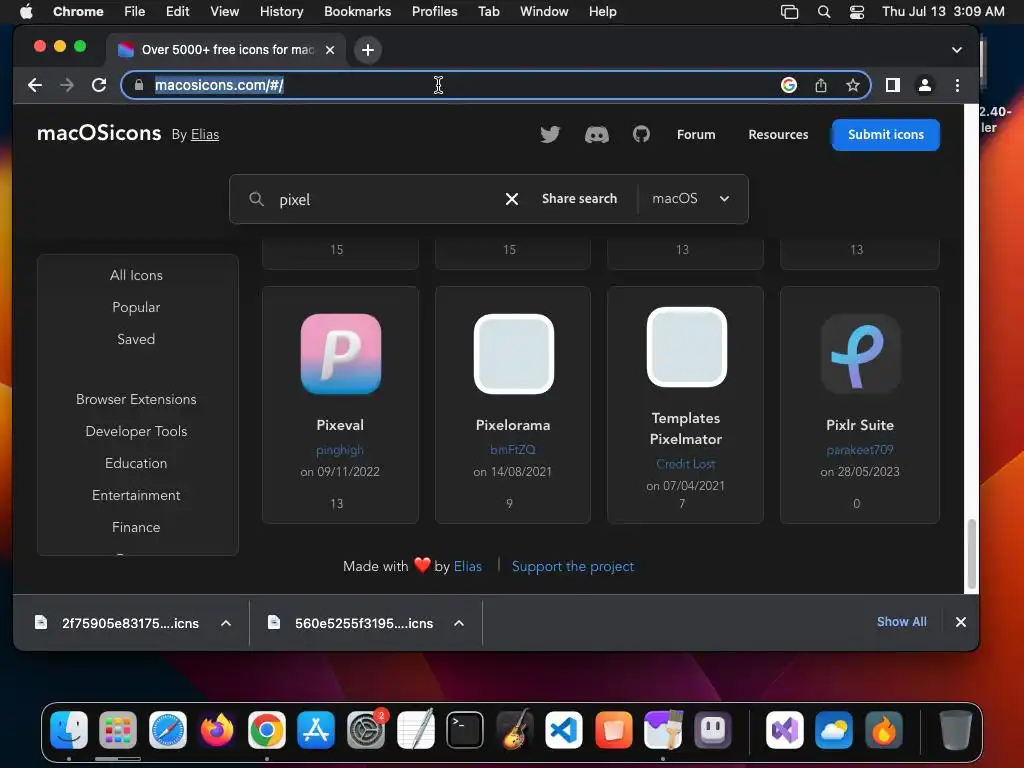Open the tab search chevron
Screen dimensions: 1024x768
(957, 50)
